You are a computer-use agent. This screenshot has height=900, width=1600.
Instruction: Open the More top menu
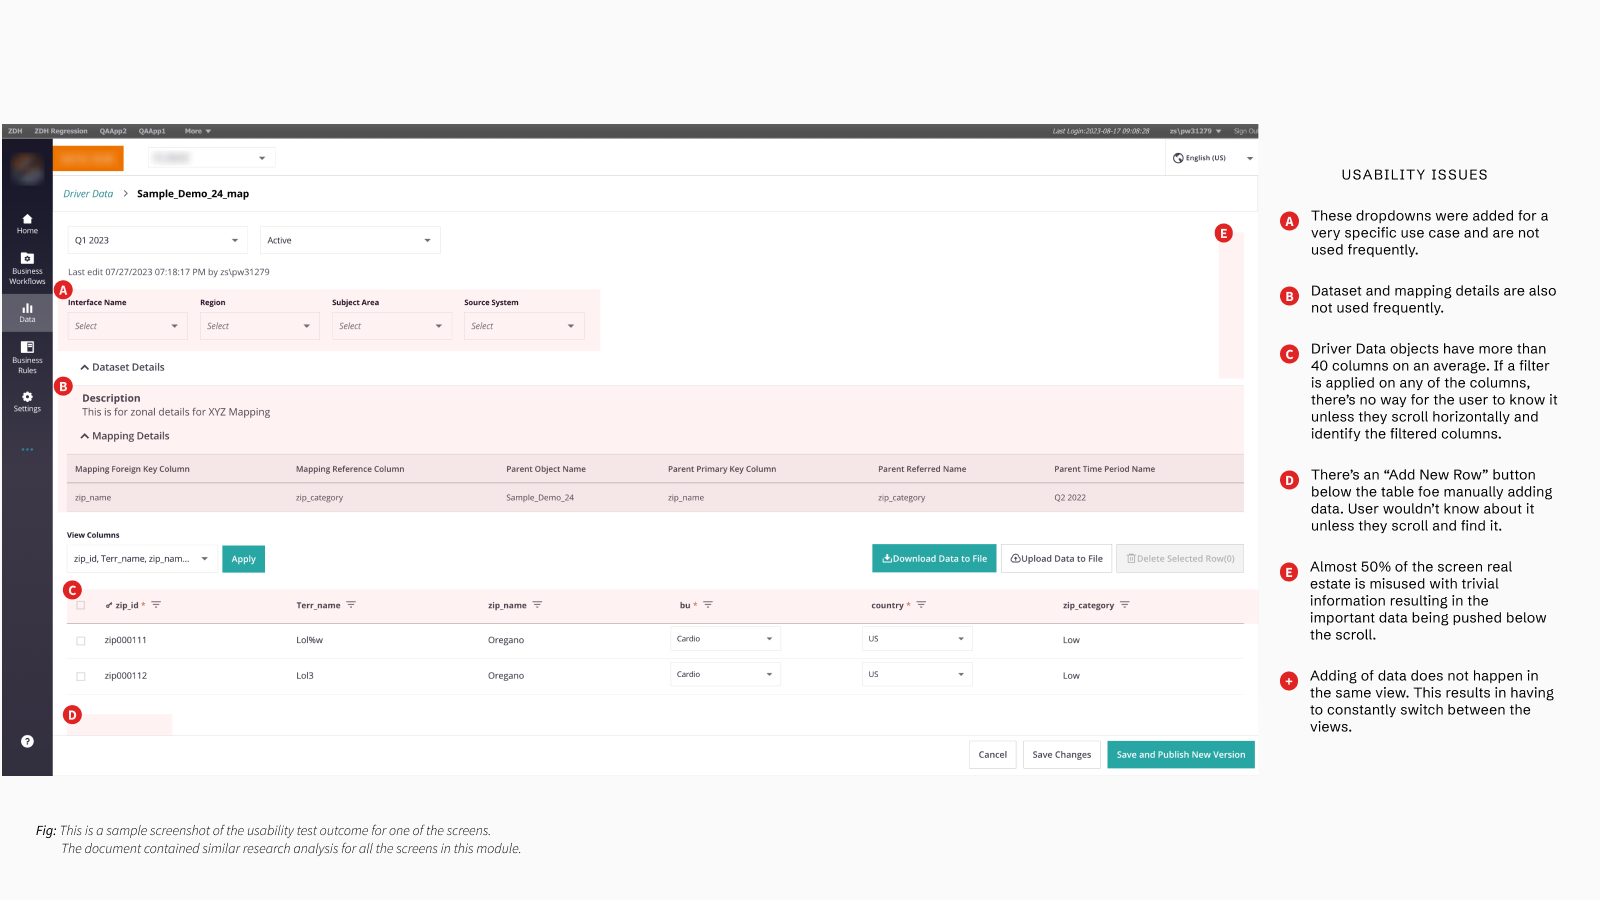(x=198, y=131)
